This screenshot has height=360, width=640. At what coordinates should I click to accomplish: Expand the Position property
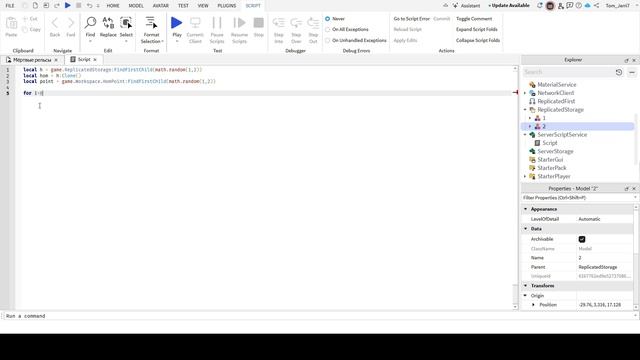tap(533, 305)
